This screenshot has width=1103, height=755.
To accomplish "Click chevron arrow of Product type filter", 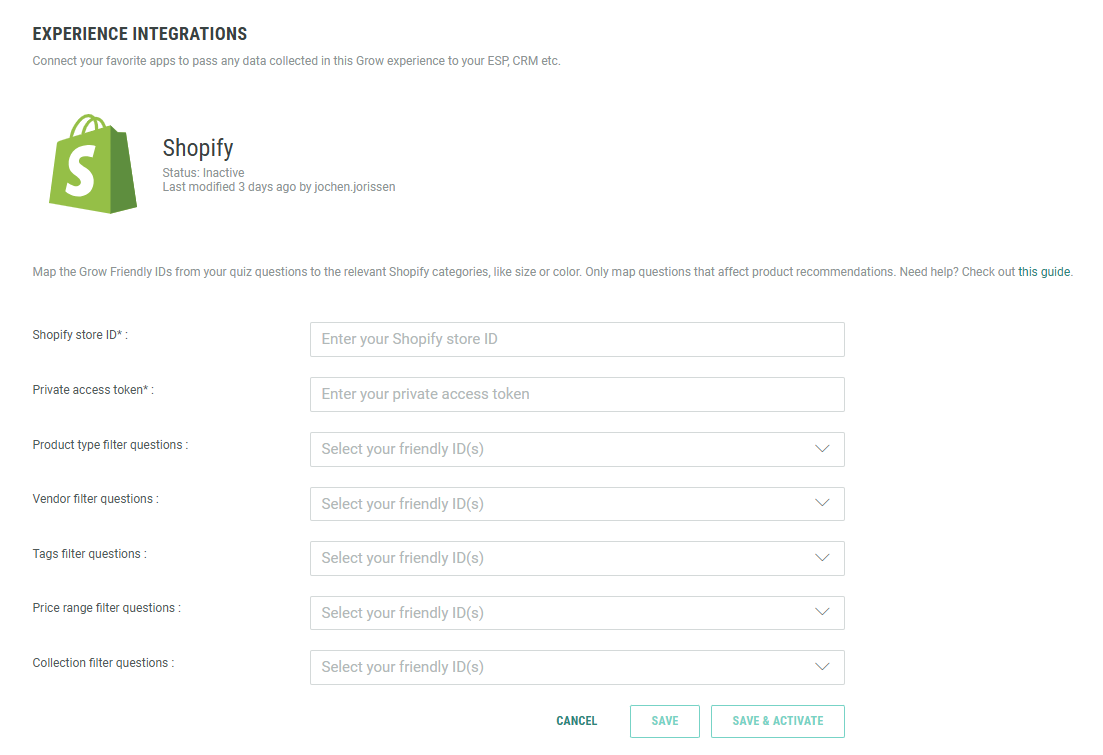I will point(822,449).
